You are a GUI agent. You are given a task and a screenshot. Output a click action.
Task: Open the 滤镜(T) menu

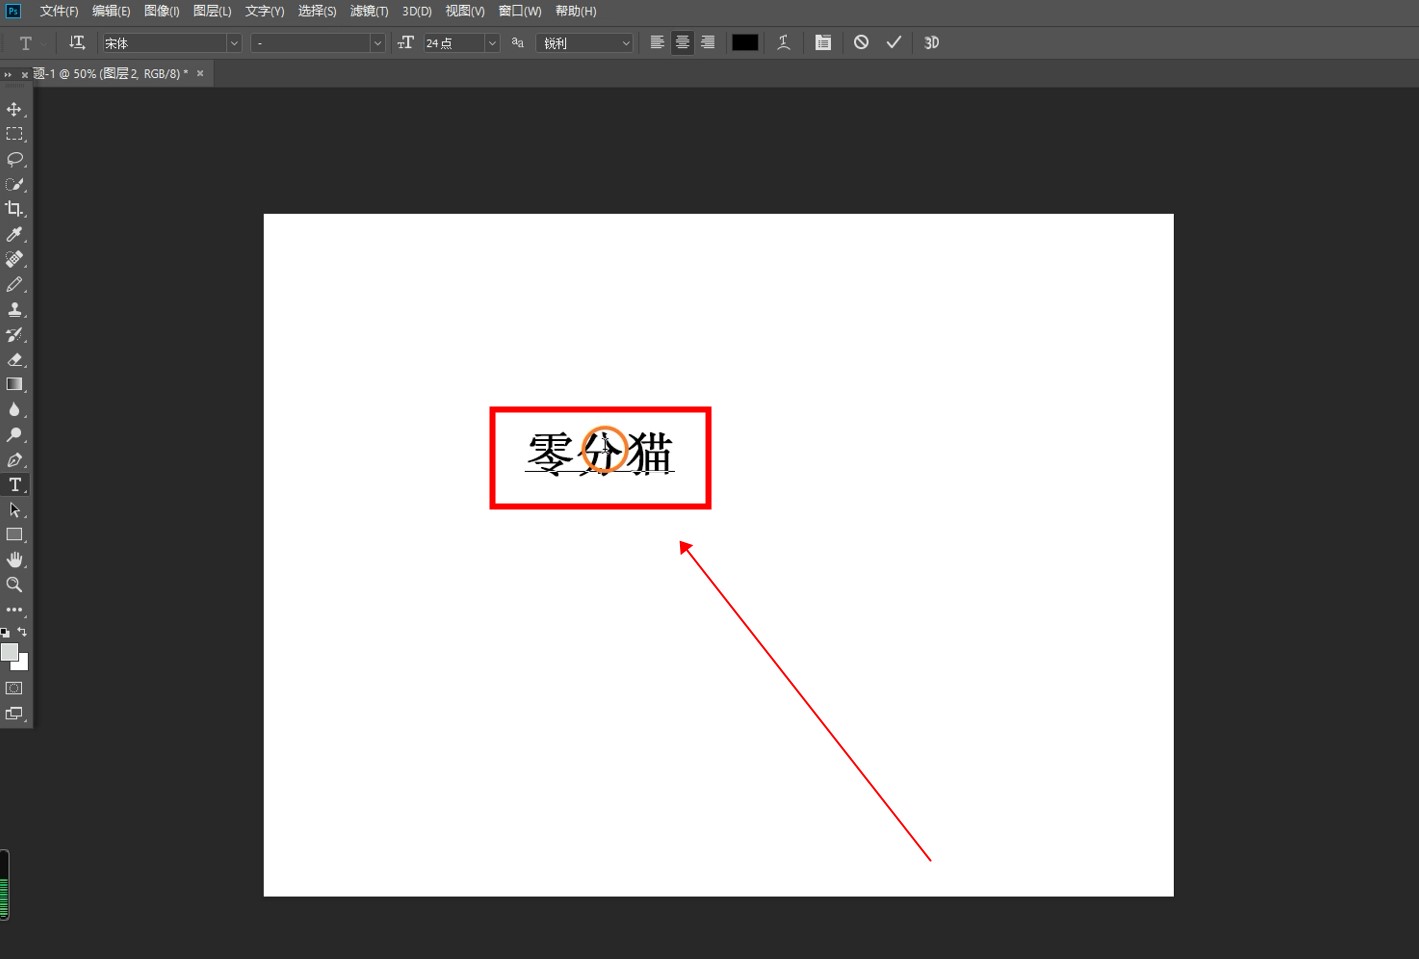[369, 11]
